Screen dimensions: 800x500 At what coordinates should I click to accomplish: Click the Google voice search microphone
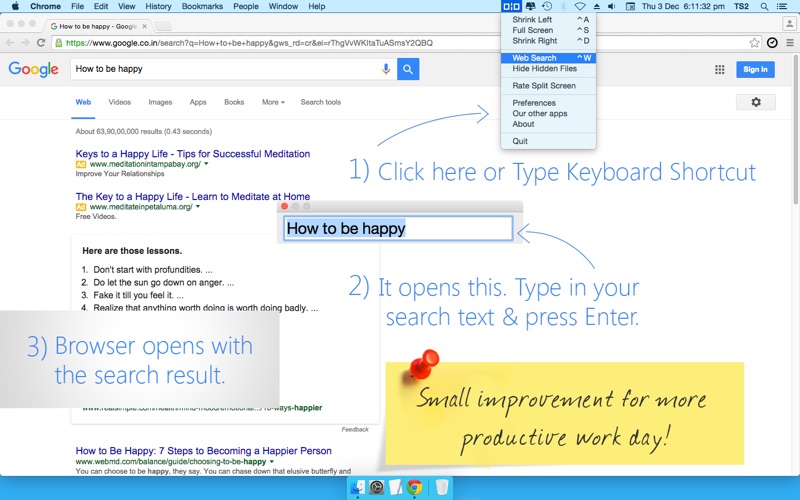click(x=386, y=69)
